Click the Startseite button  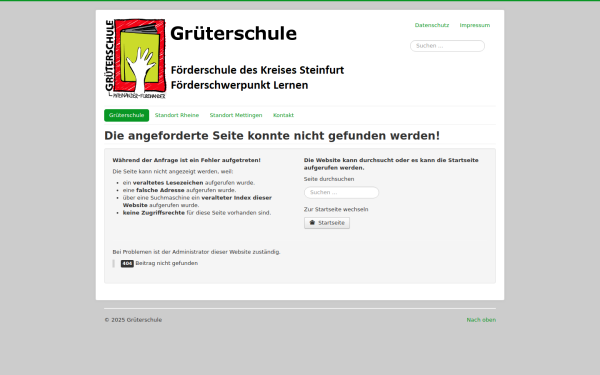coord(327,223)
